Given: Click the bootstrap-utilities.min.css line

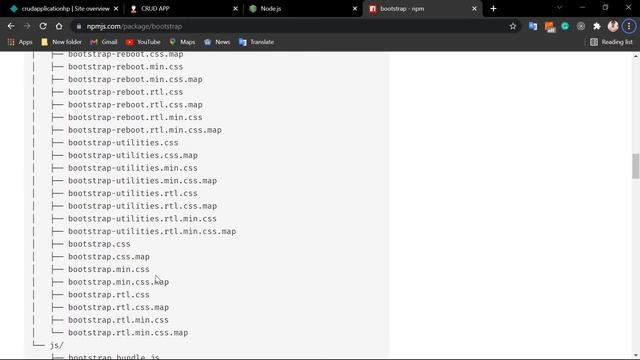Looking at the screenshot, I should coord(133,168).
